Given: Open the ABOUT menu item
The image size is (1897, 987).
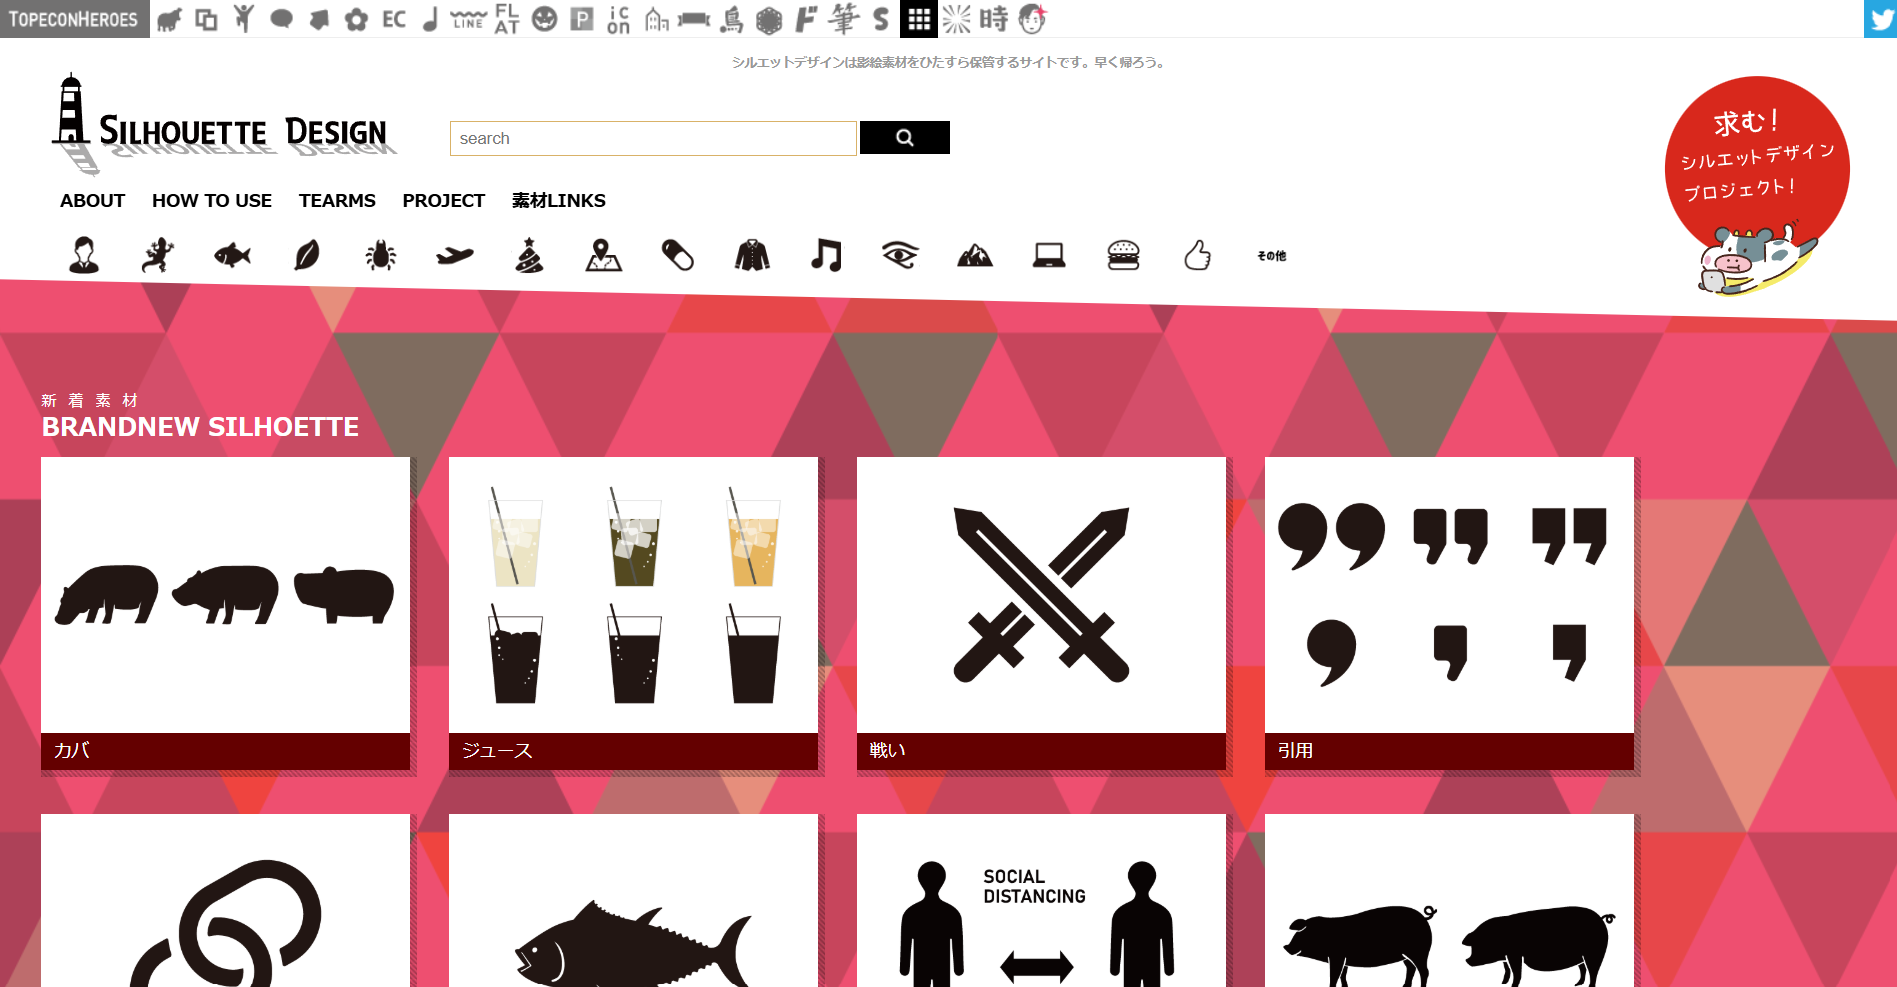Looking at the screenshot, I should [x=92, y=201].
